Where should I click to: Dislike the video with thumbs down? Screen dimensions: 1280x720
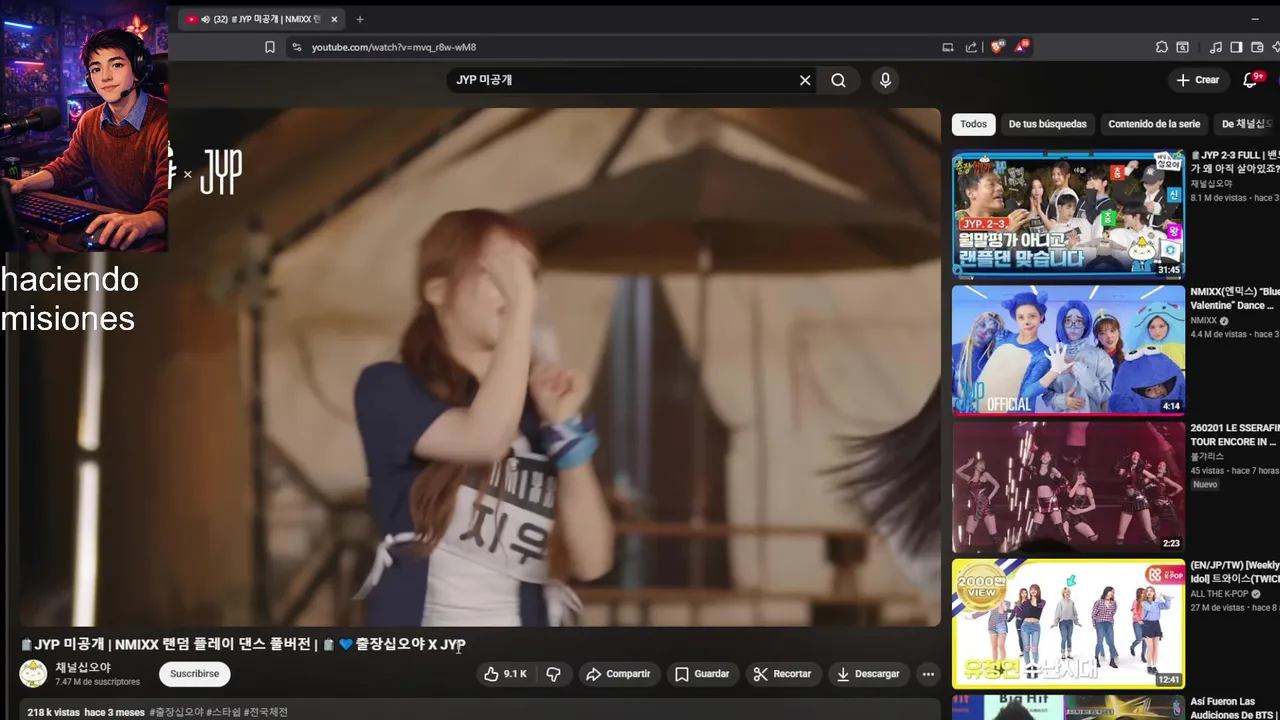[x=553, y=674]
